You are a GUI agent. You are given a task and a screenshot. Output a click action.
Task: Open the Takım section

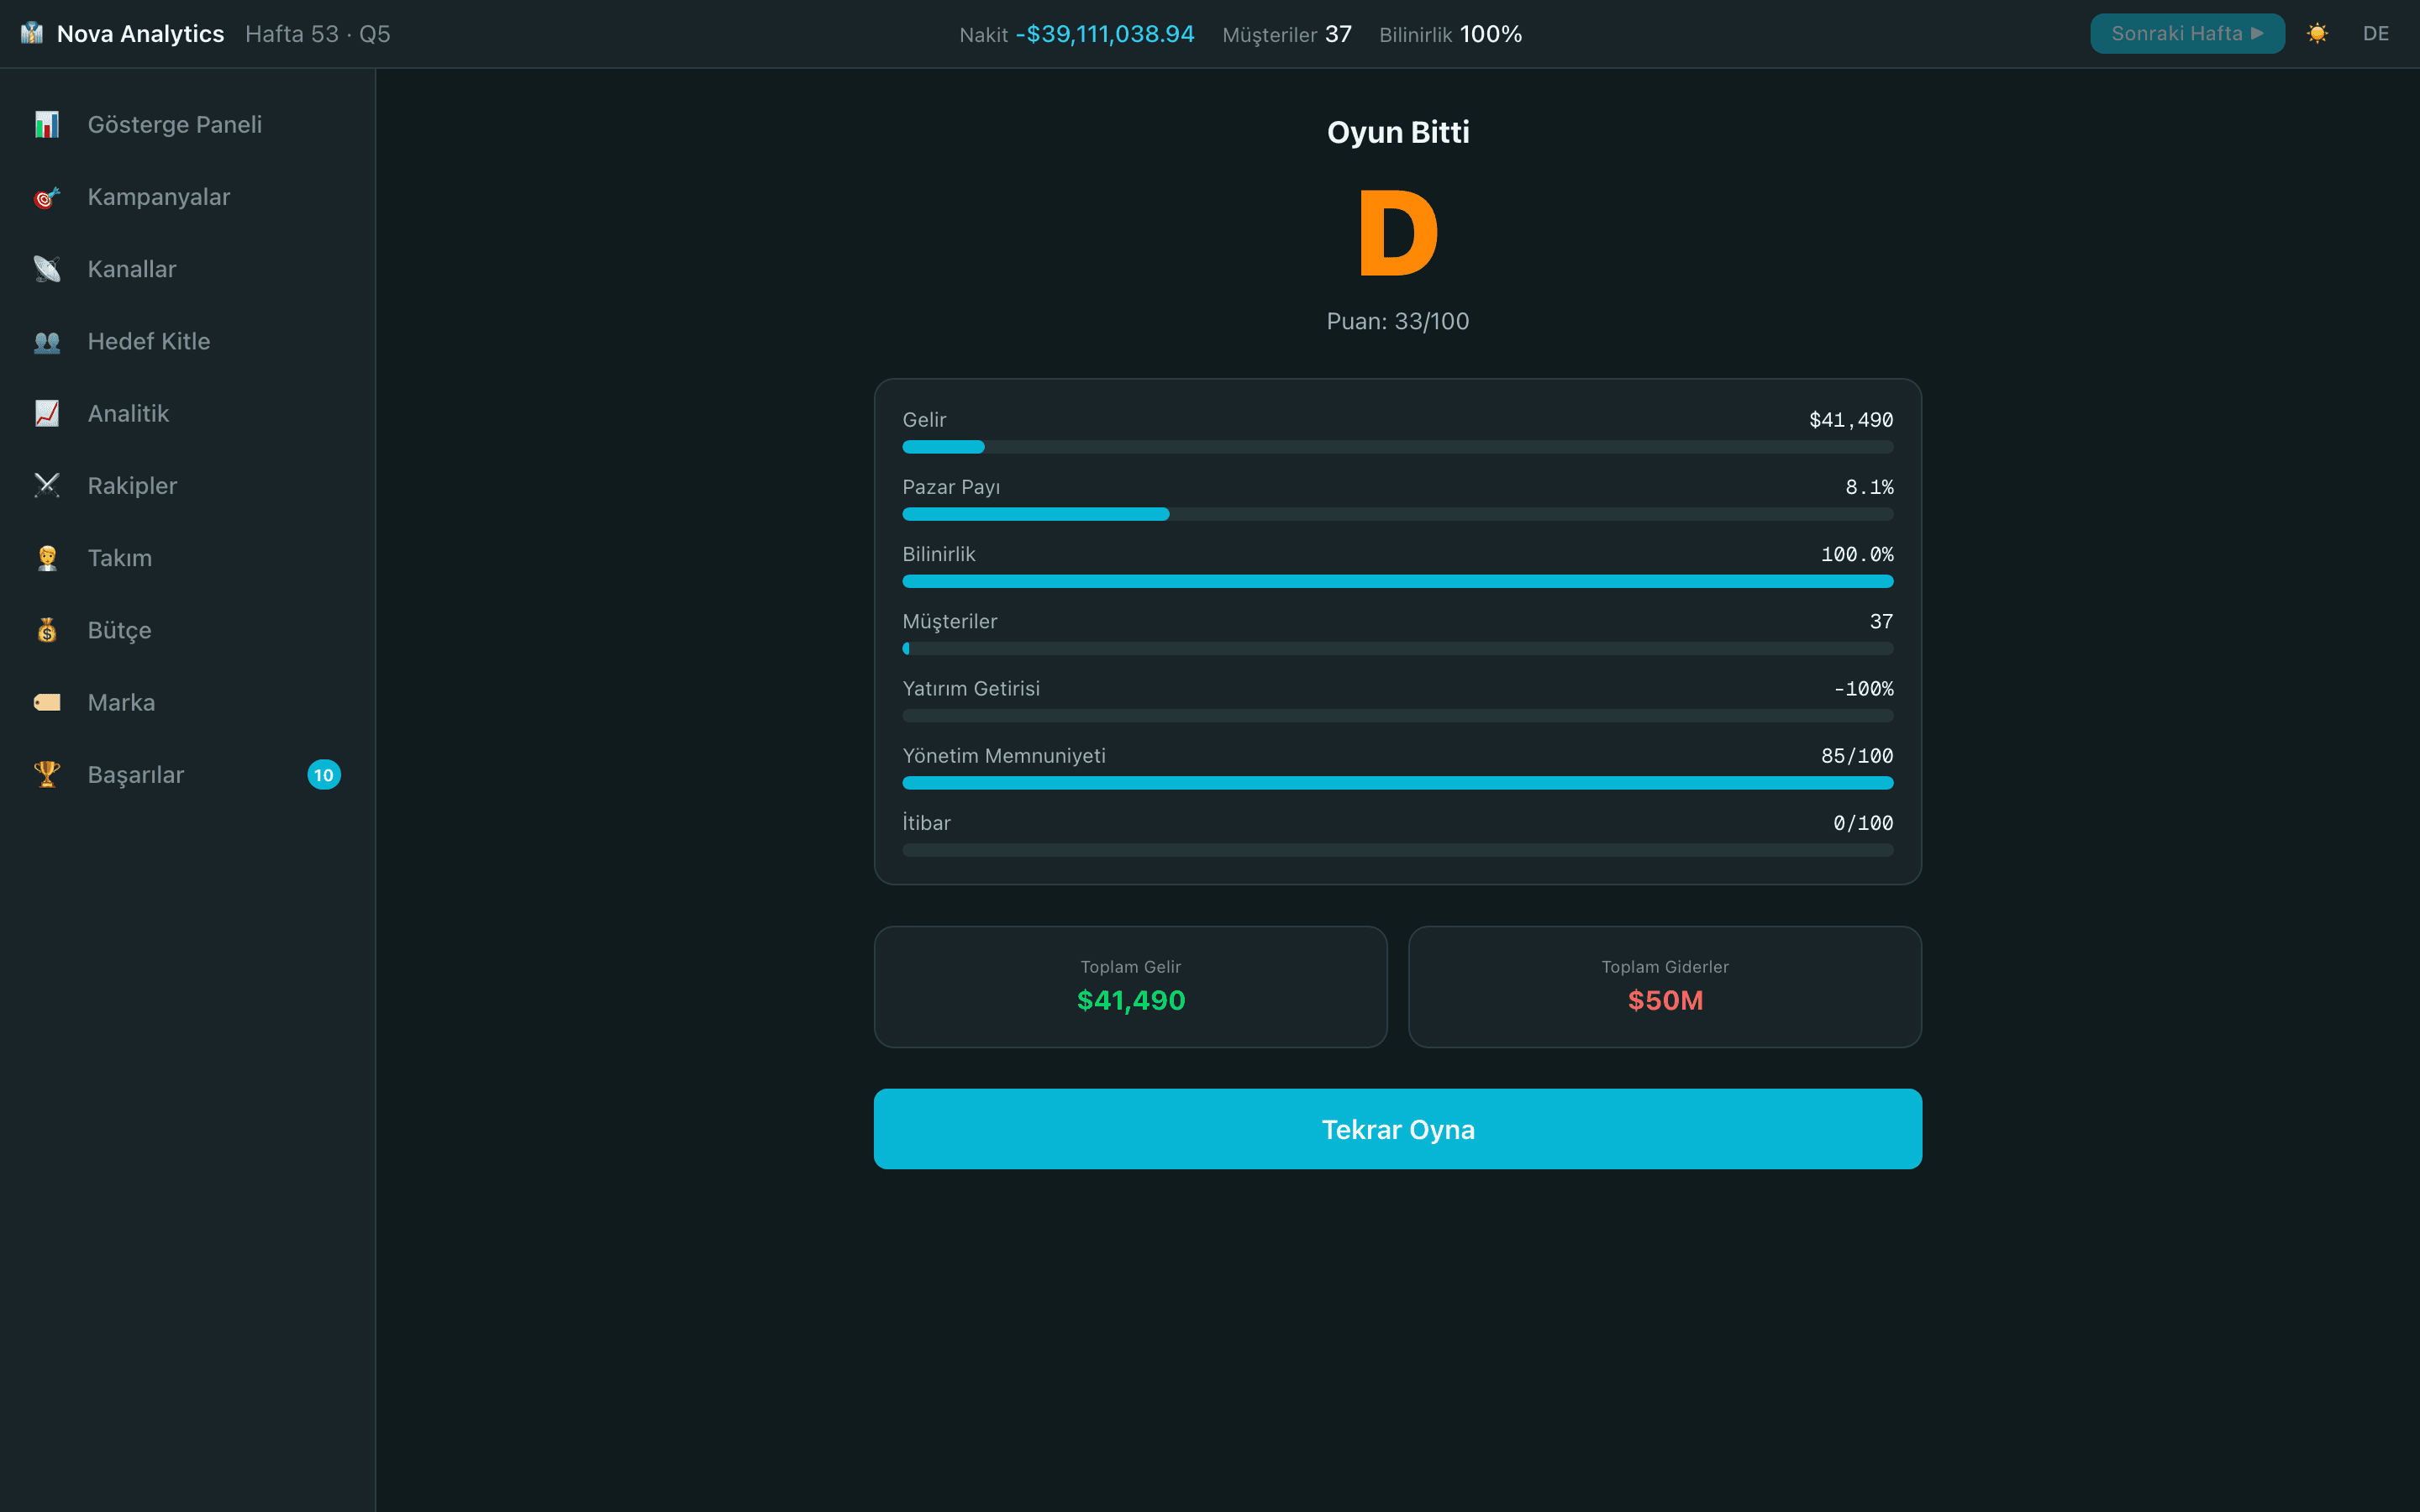click(187, 558)
